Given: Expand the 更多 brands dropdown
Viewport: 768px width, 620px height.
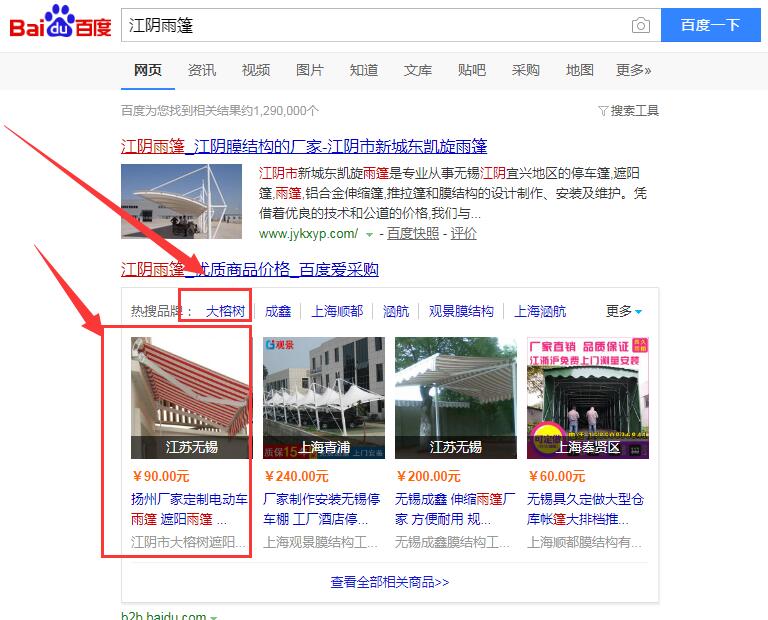Looking at the screenshot, I should tap(624, 311).
